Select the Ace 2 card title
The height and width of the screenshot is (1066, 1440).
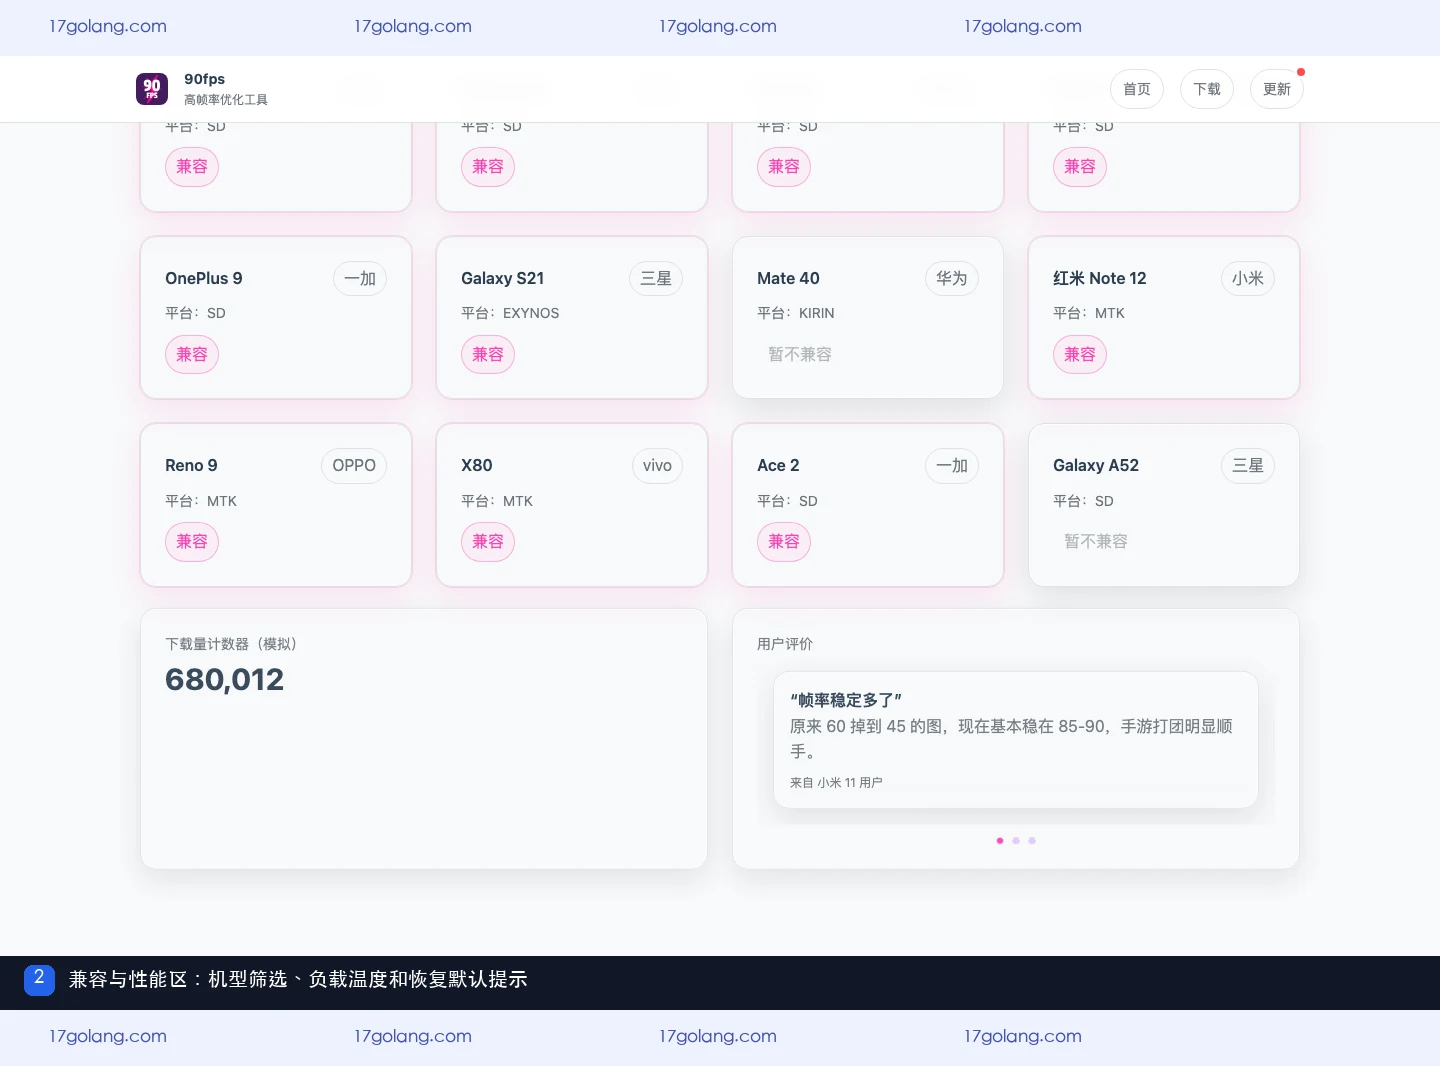(778, 465)
